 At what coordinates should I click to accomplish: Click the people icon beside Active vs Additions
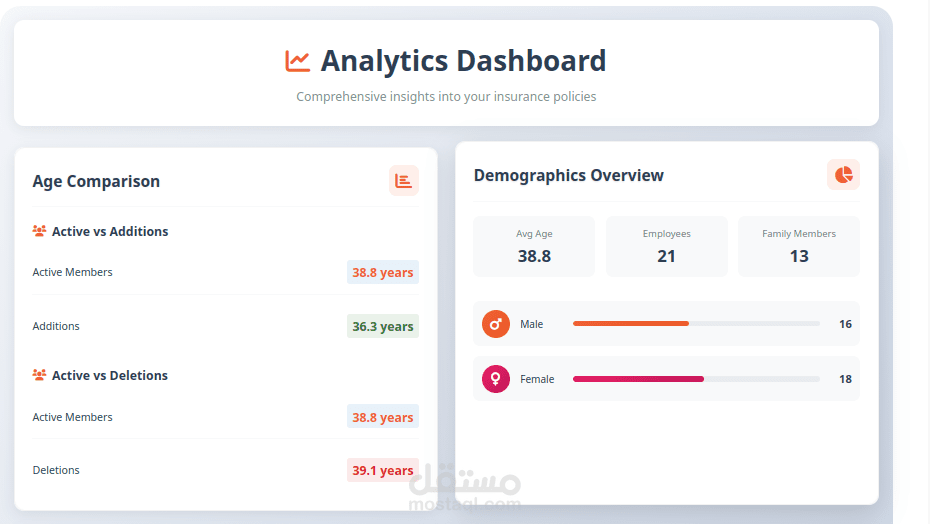pos(39,231)
